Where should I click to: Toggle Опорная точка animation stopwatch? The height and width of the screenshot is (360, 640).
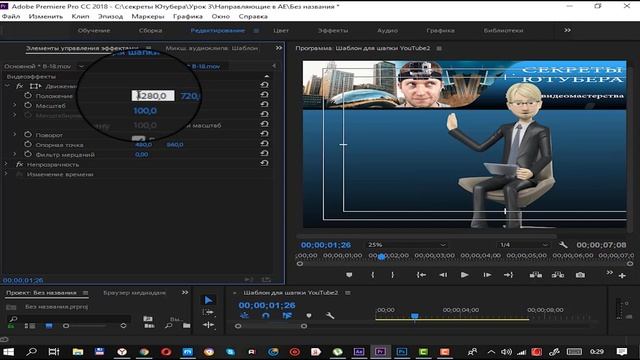coord(28,144)
